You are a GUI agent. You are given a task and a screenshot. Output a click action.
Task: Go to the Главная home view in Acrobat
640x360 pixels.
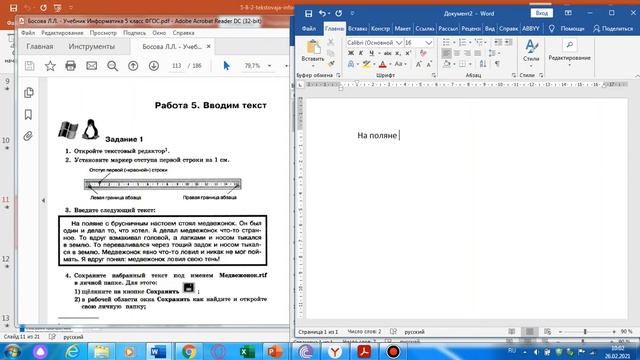(x=40, y=47)
